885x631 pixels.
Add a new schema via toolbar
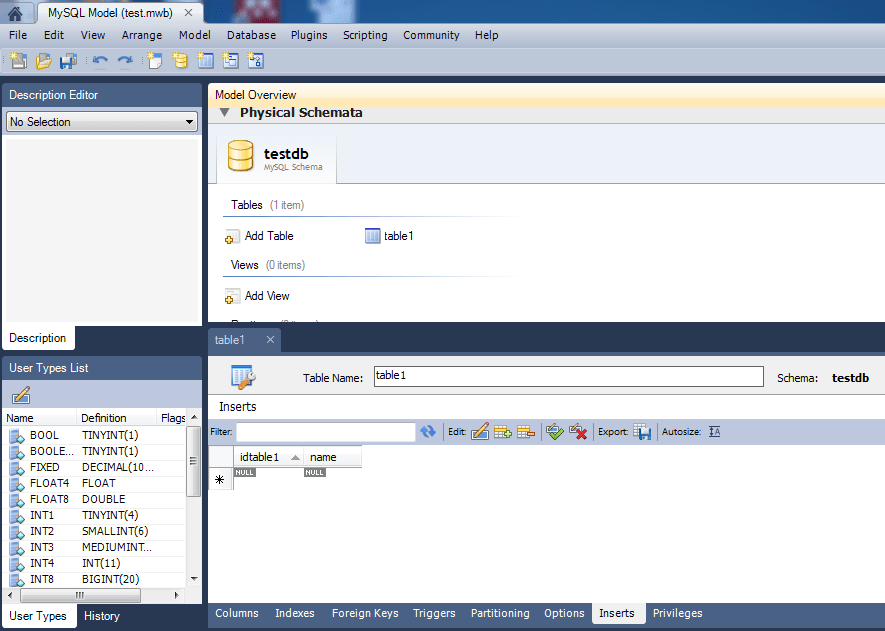point(180,60)
